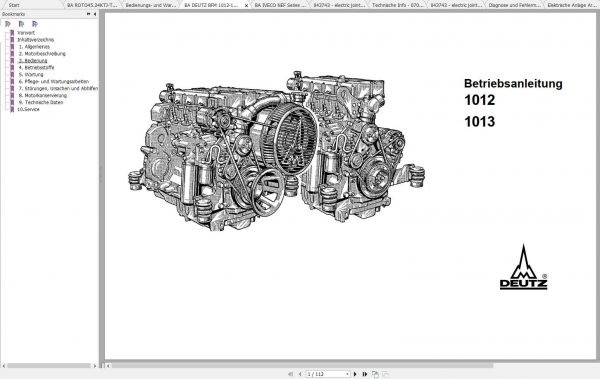Open the 10. Service bookmark
600x379 pixels.
(28, 109)
